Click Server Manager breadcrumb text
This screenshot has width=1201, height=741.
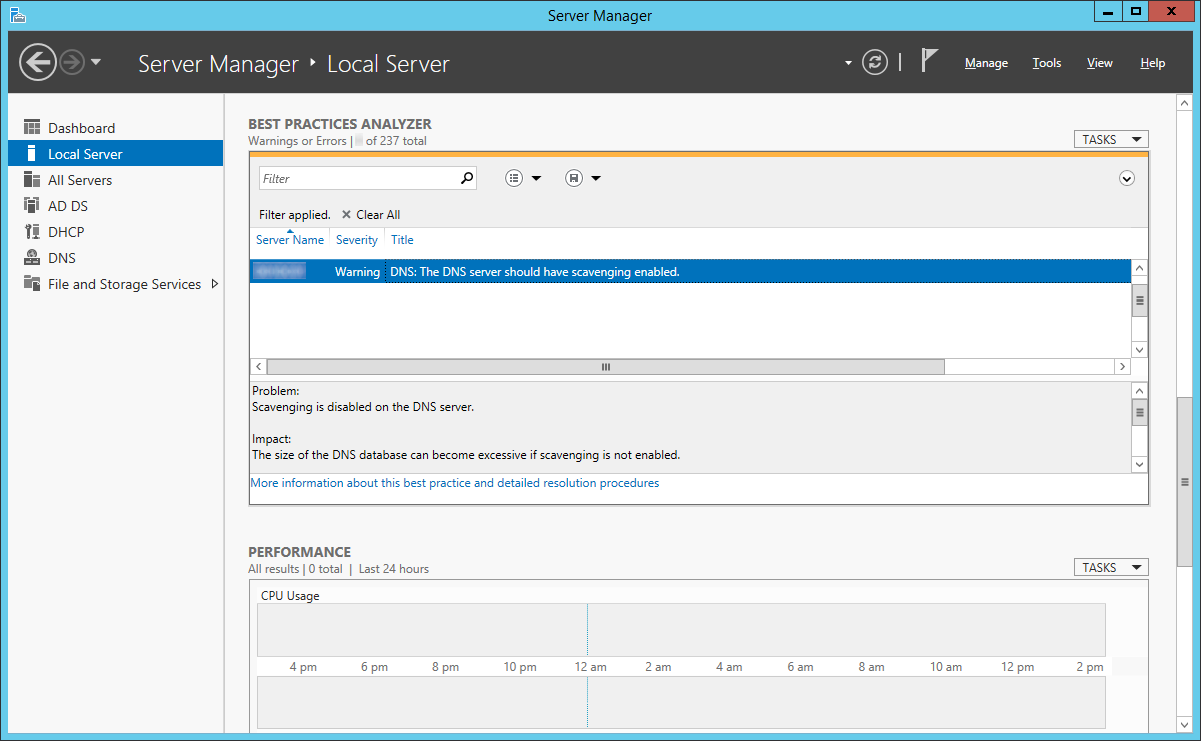click(x=218, y=64)
